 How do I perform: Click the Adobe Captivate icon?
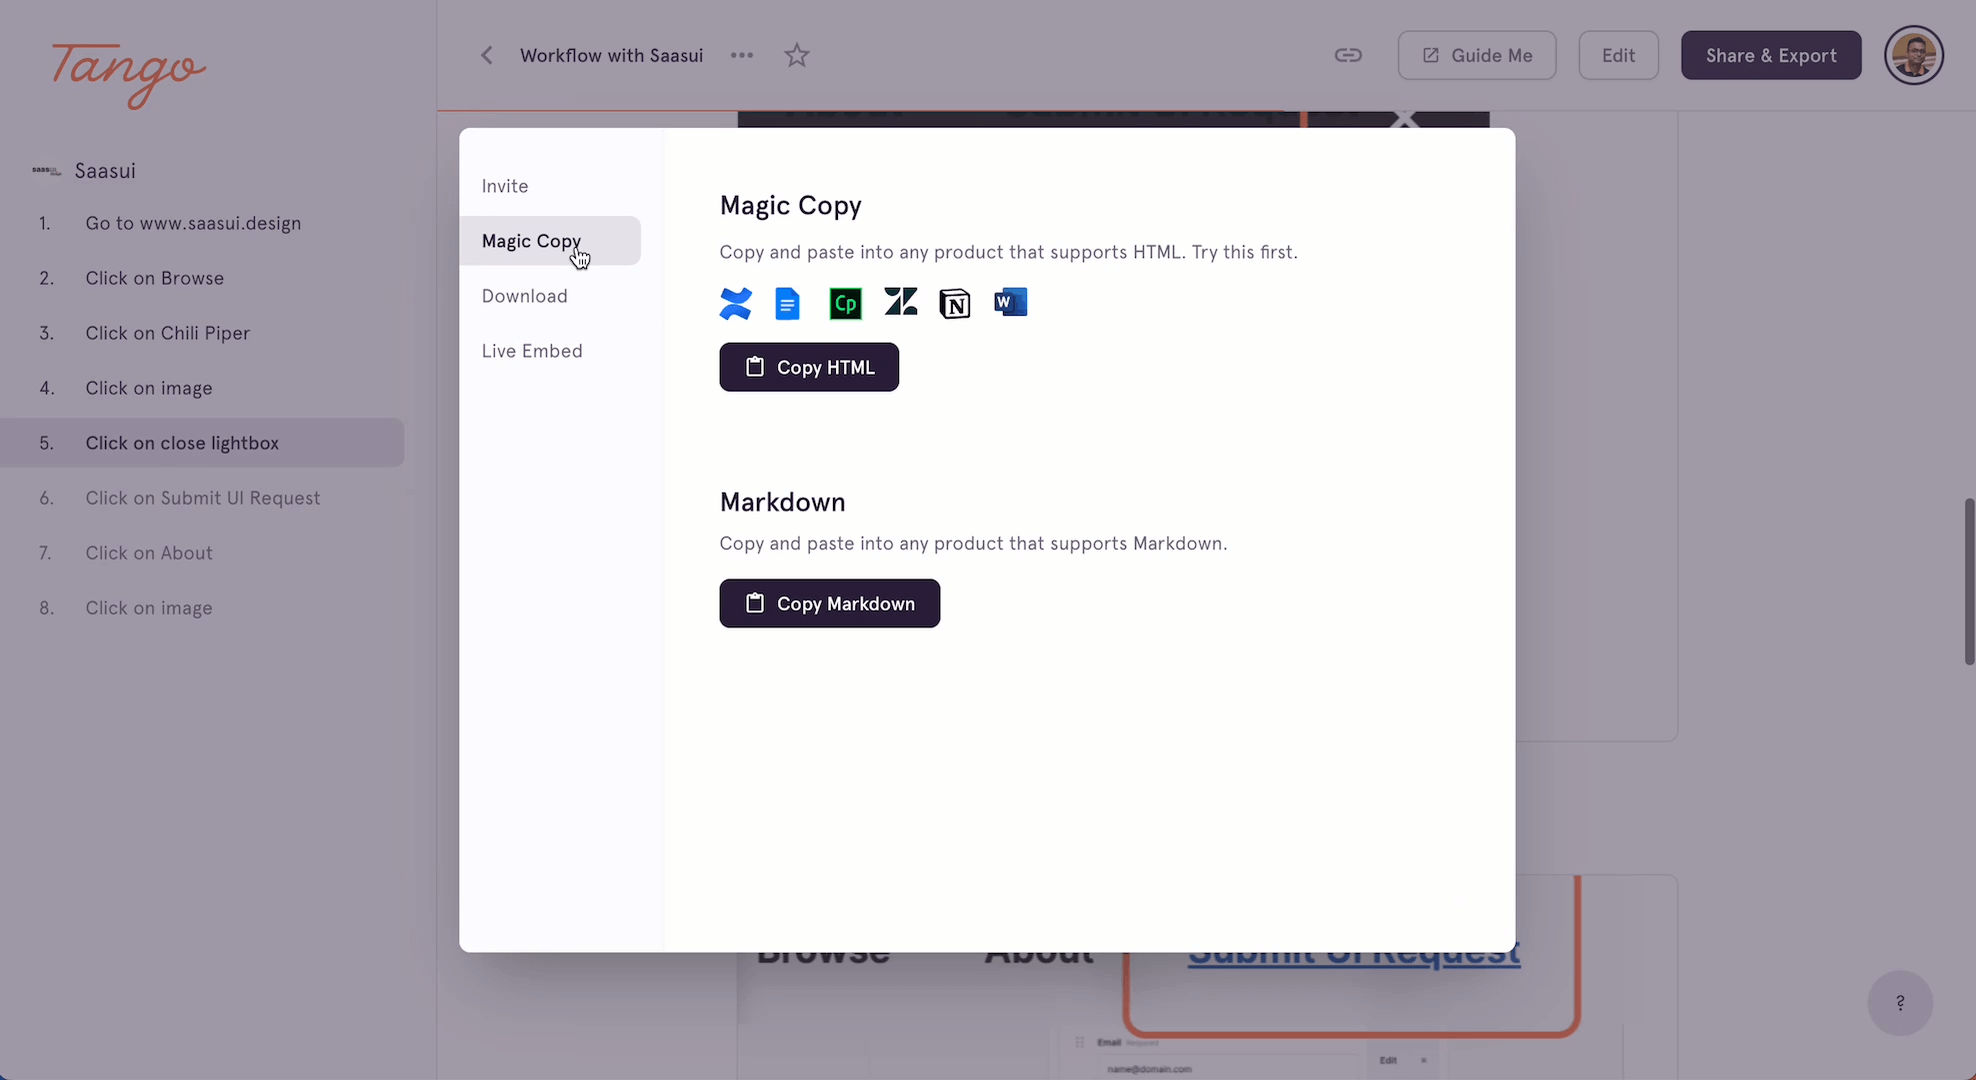point(845,303)
